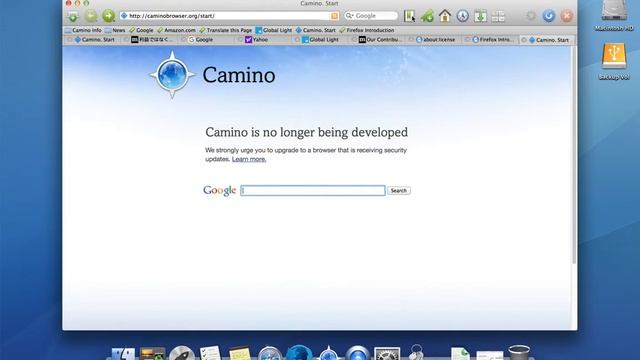Screen dimensions: 640x360
Task: Reload the page with blue refresh icon
Action: click(x=549, y=16)
